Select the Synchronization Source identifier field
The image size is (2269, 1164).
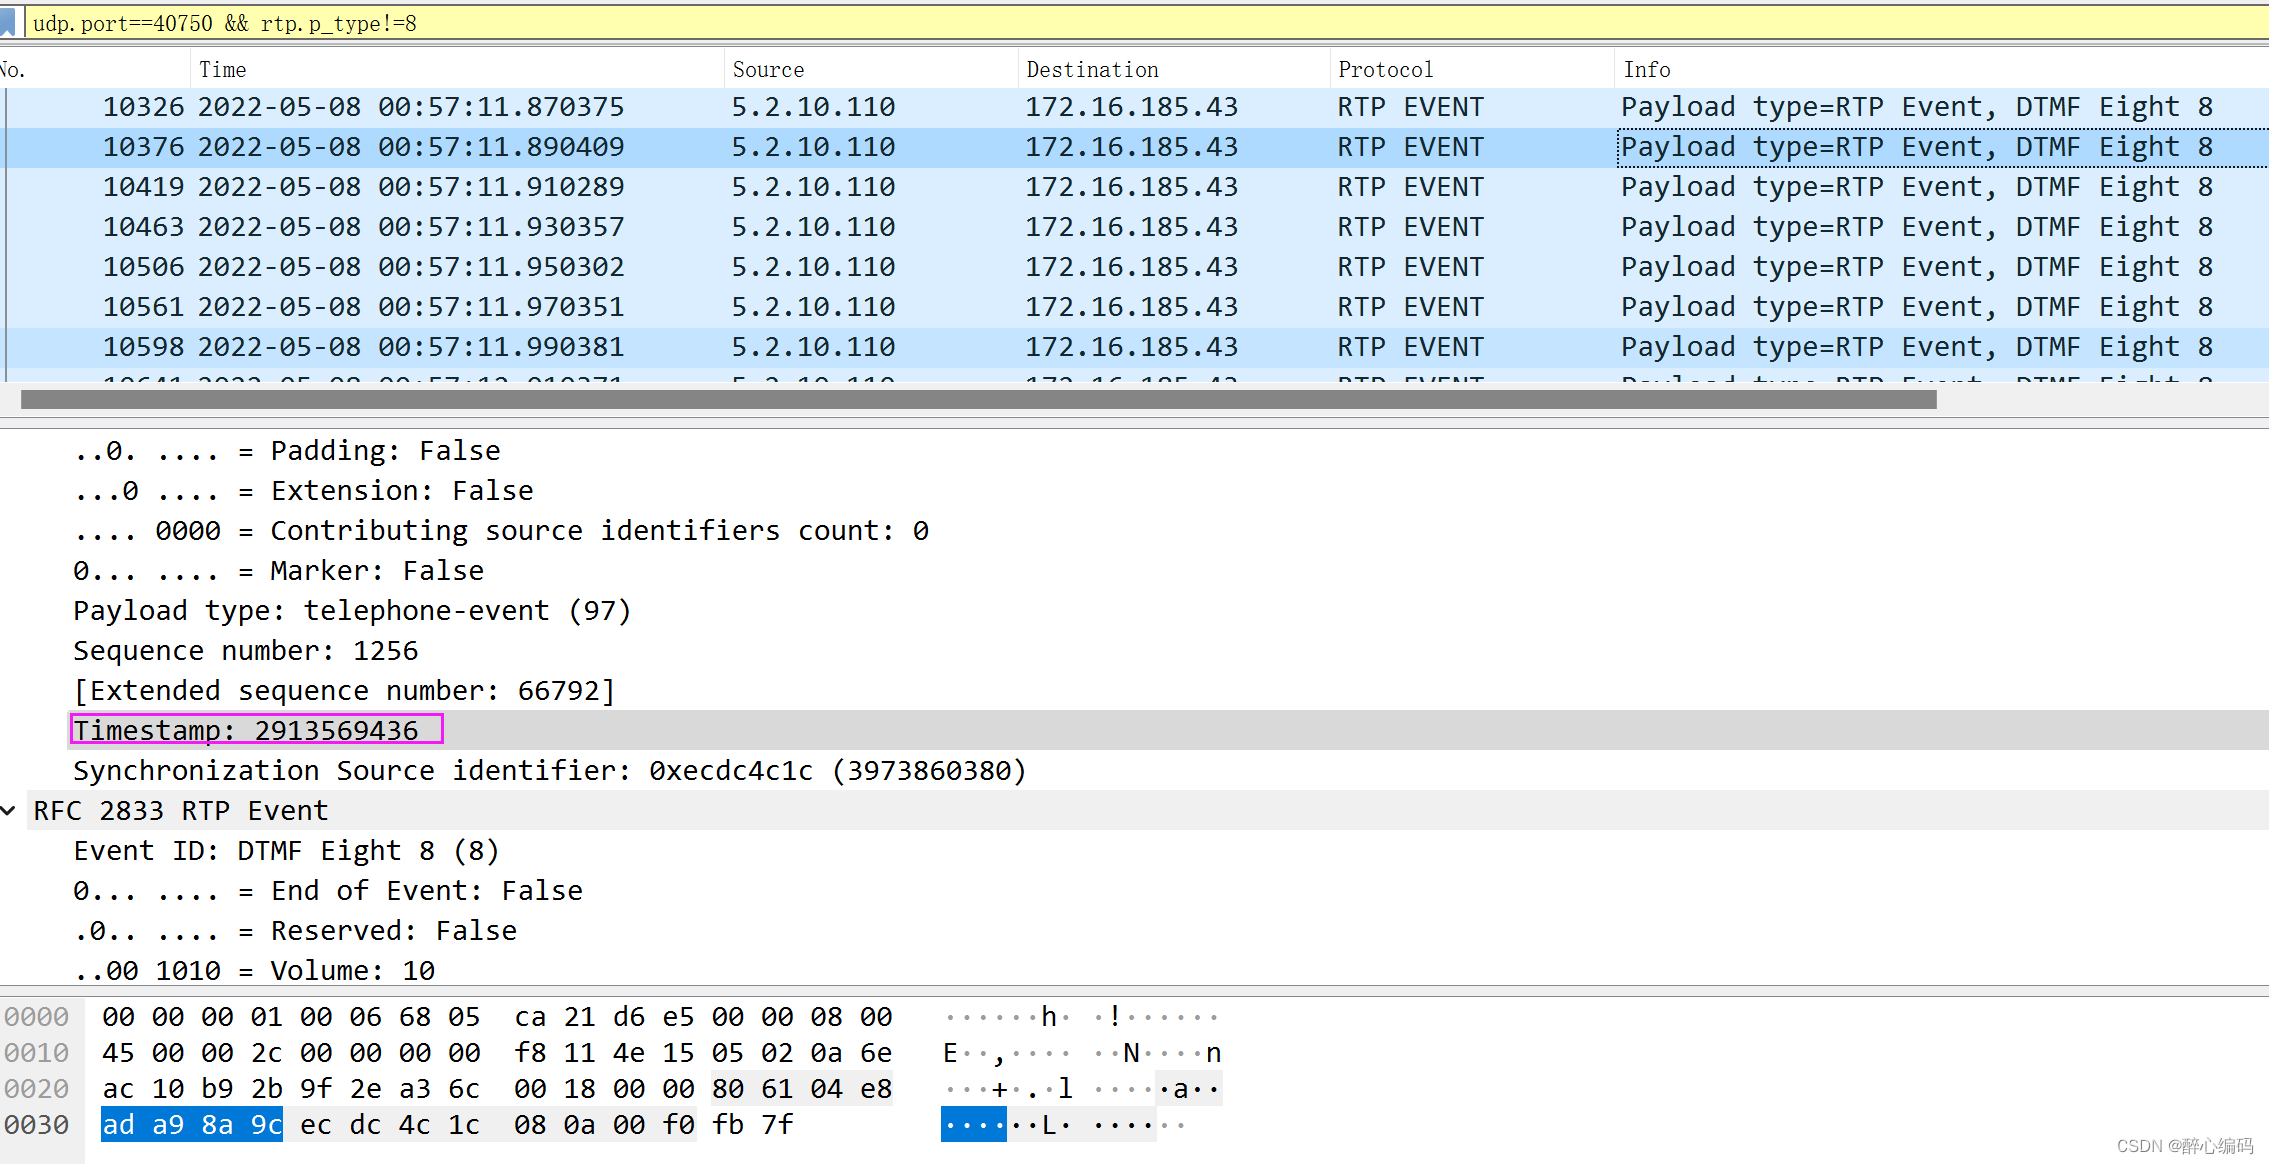pos(548,770)
